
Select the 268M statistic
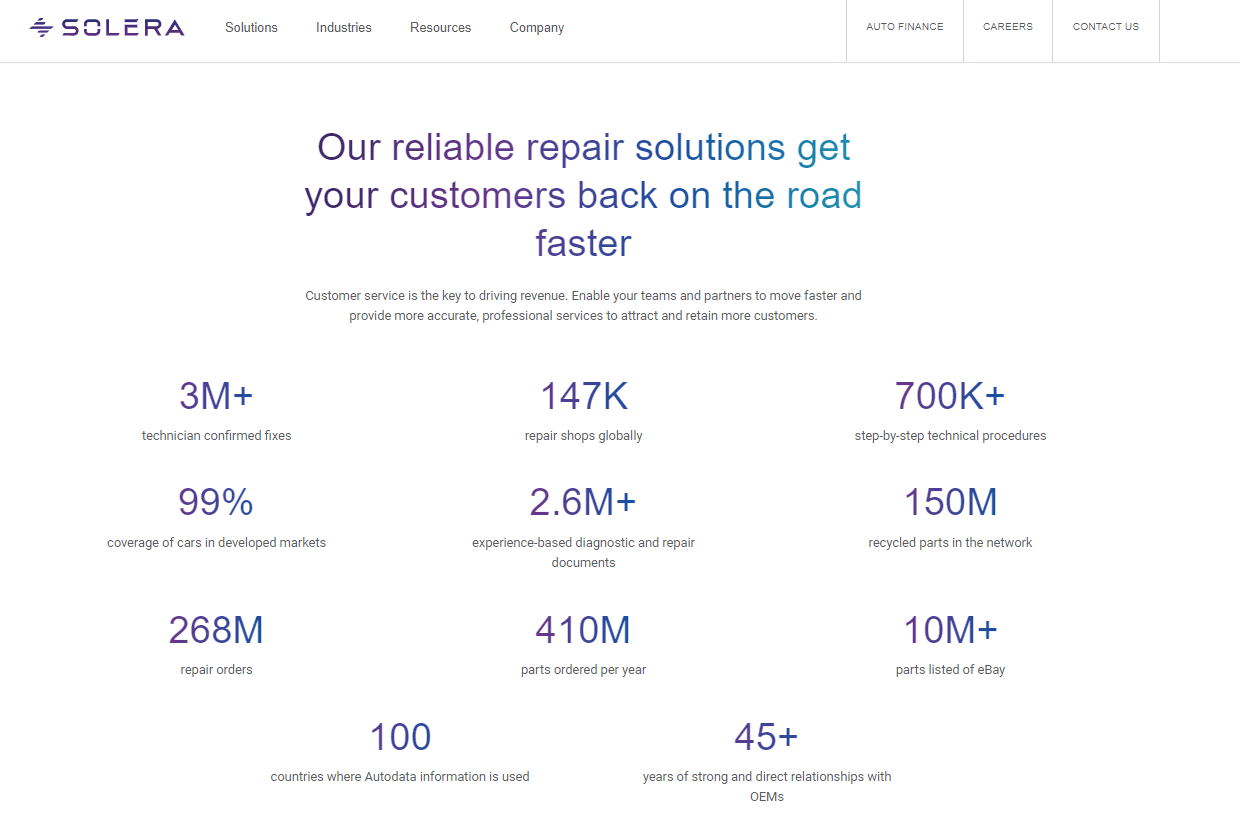click(216, 630)
